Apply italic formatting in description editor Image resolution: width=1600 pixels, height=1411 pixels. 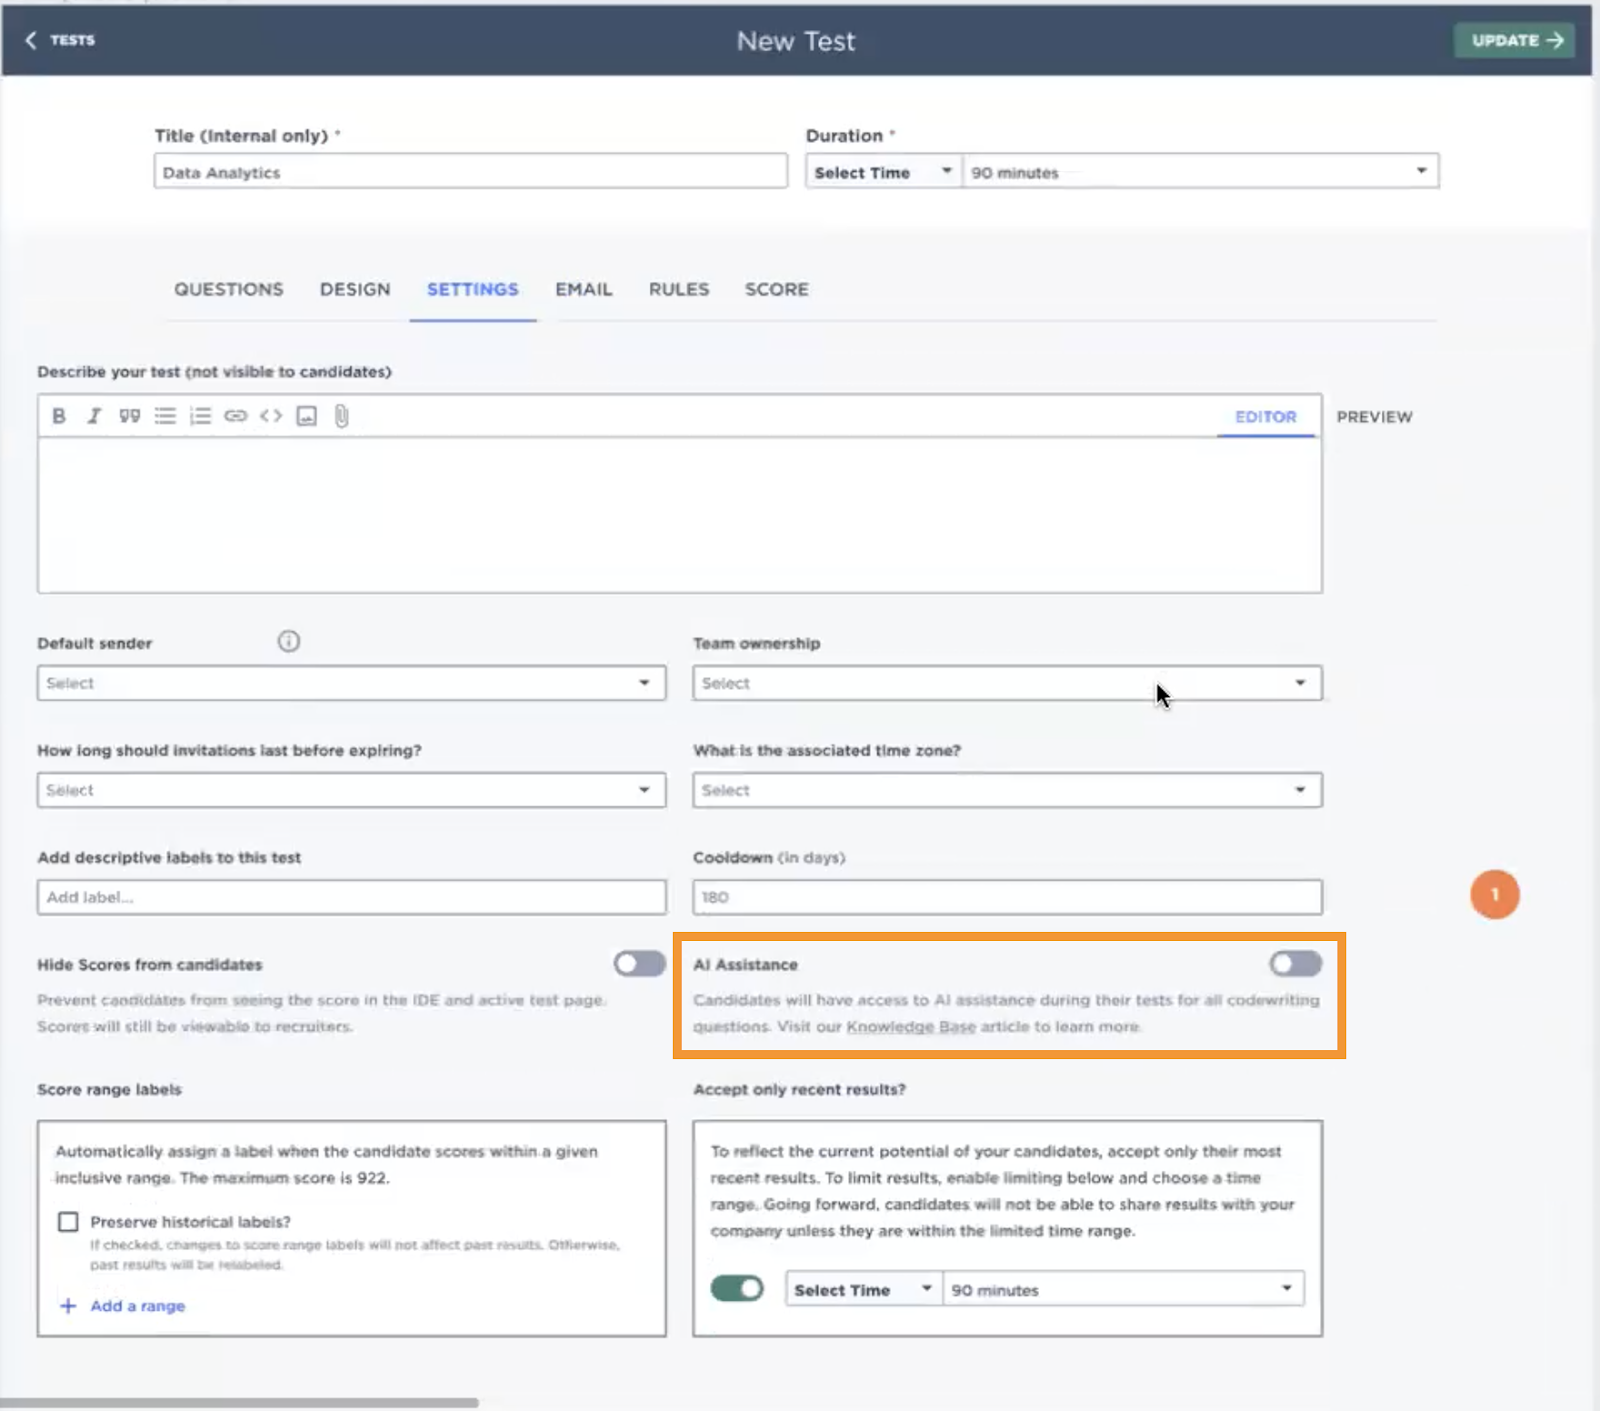[94, 416]
